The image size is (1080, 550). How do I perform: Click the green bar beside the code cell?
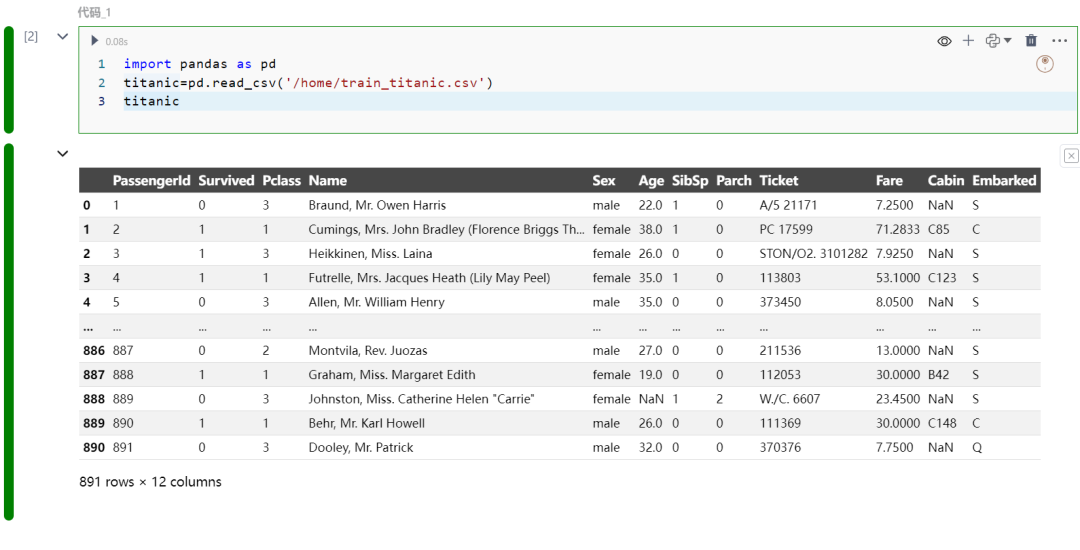9,80
